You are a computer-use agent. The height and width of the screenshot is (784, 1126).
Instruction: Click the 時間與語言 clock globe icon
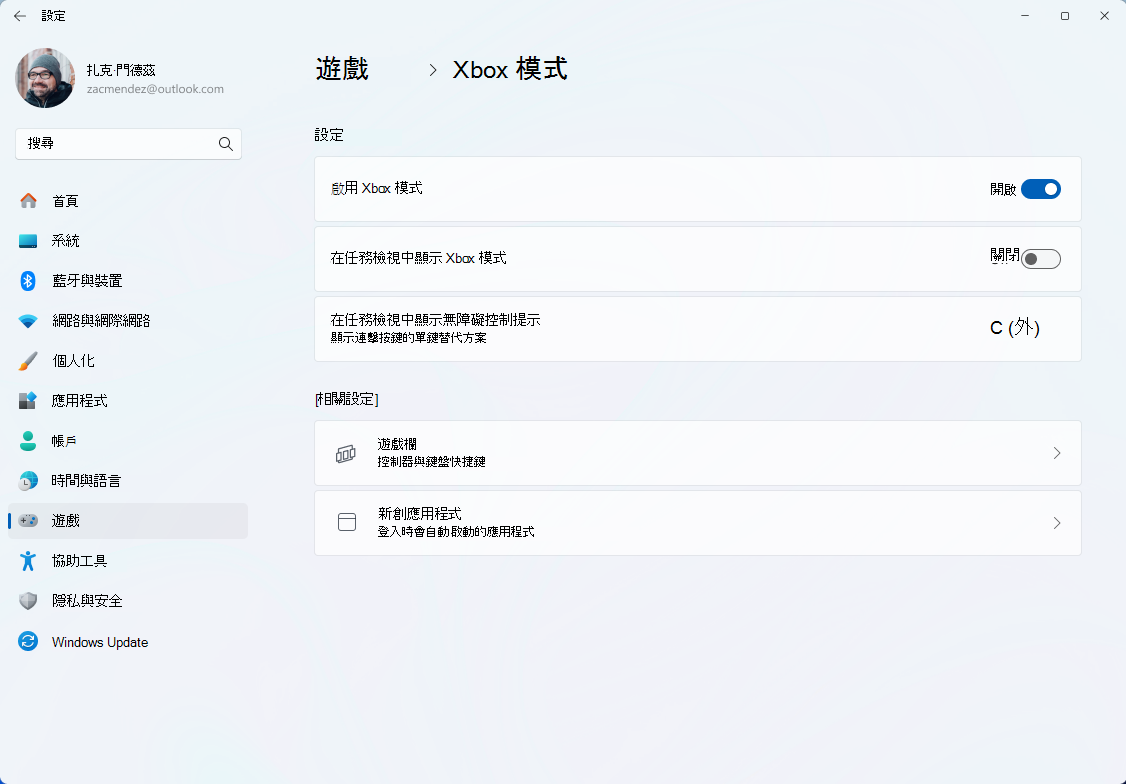point(28,481)
